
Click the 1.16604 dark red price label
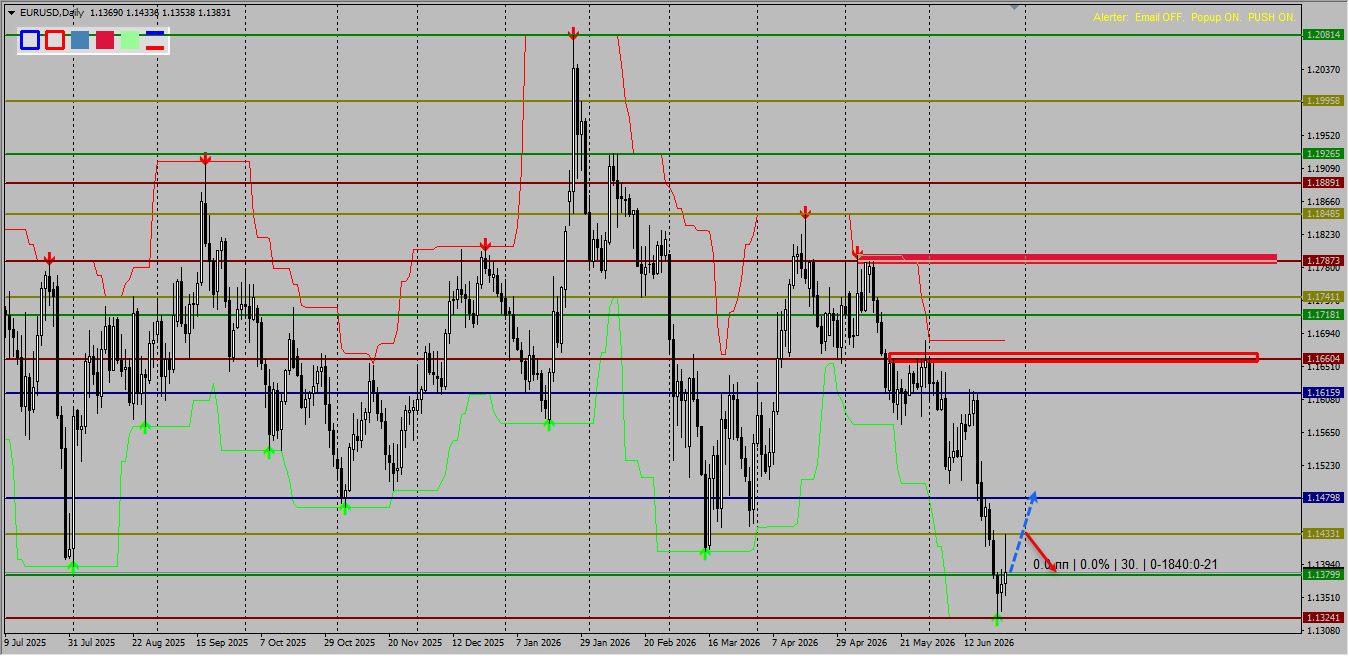coord(1324,359)
